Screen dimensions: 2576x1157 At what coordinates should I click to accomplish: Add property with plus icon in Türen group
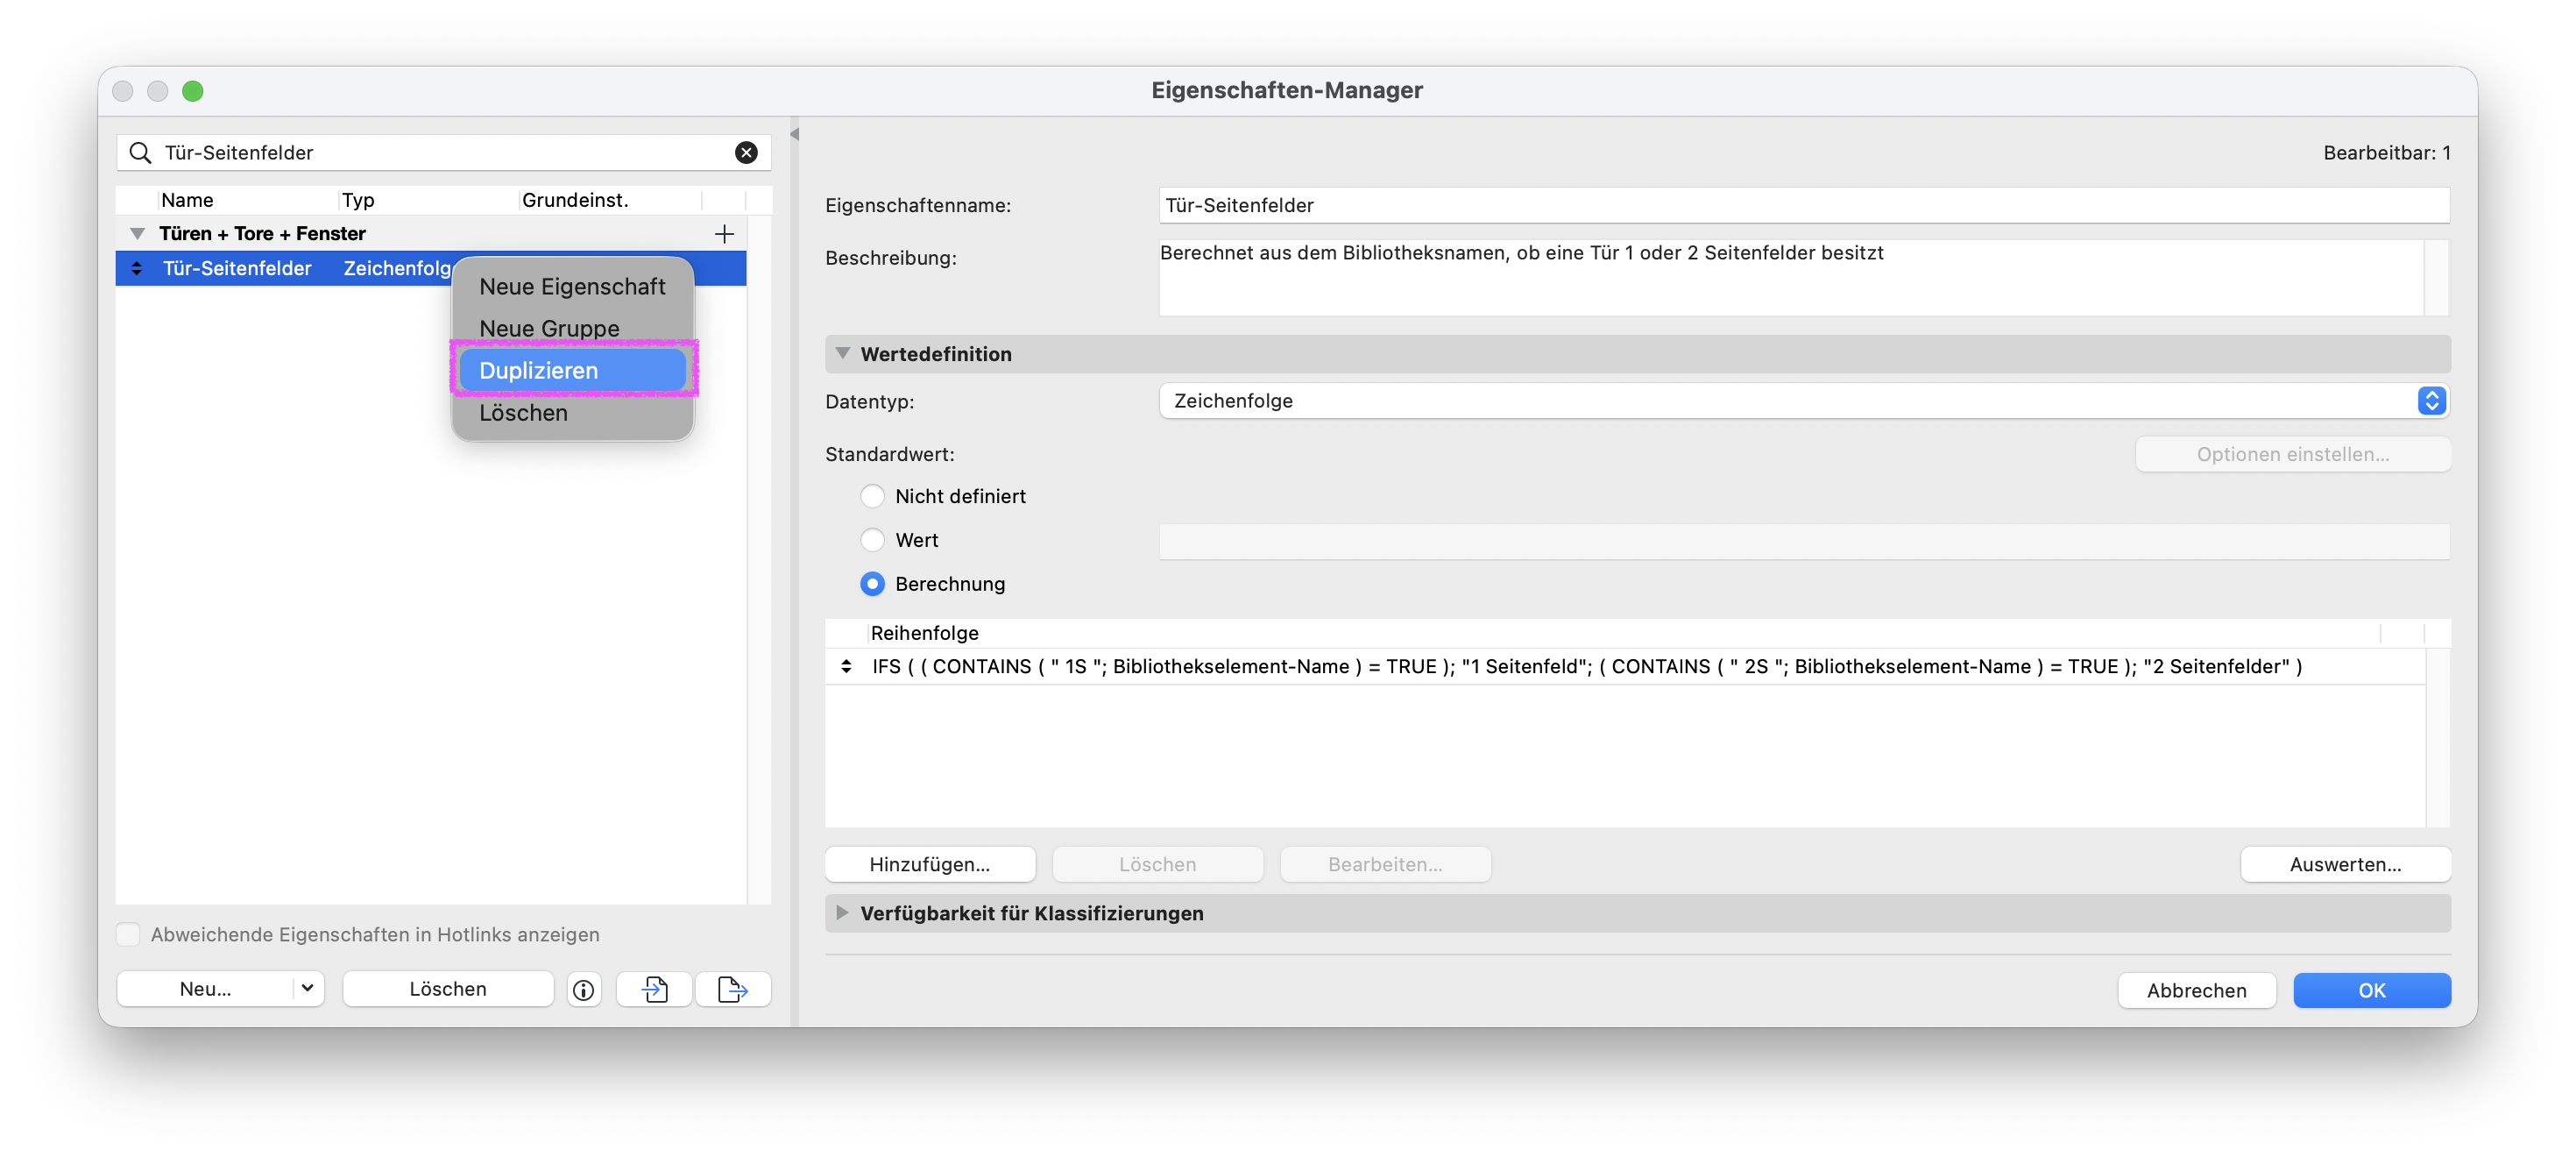[724, 234]
